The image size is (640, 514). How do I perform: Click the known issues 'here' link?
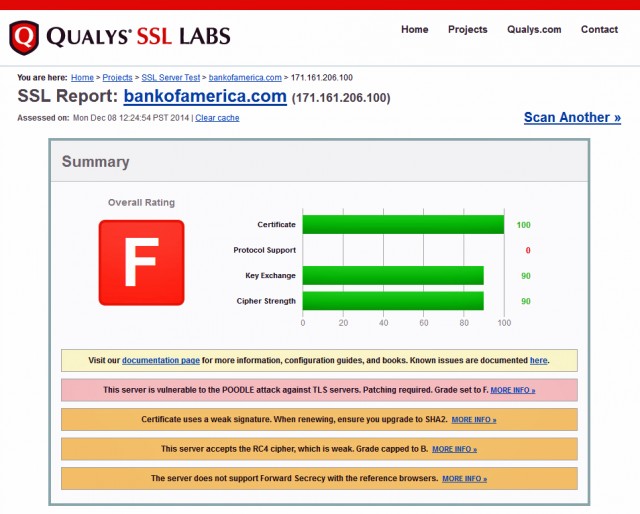(x=538, y=360)
